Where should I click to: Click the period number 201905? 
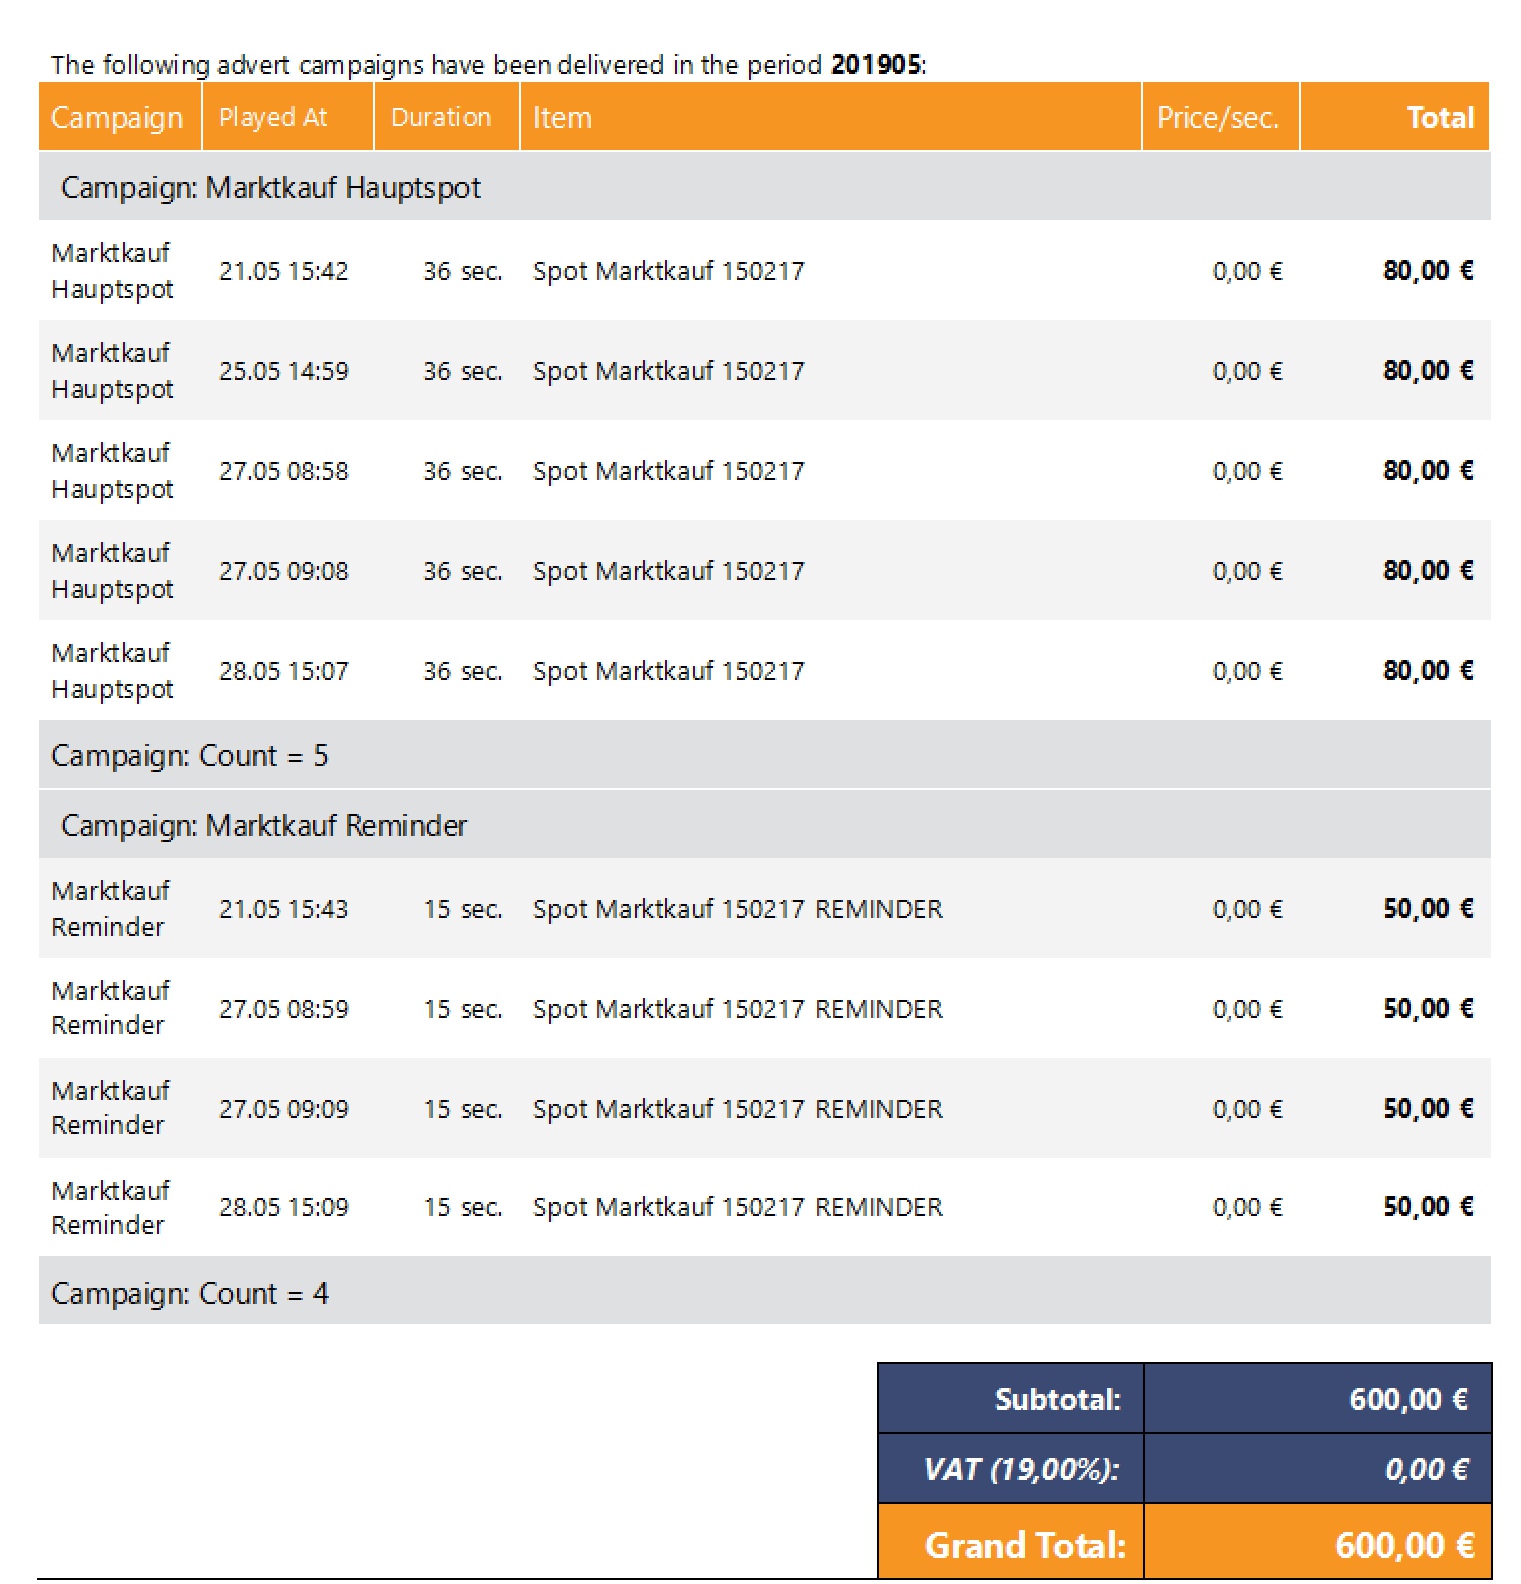tap(876, 65)
